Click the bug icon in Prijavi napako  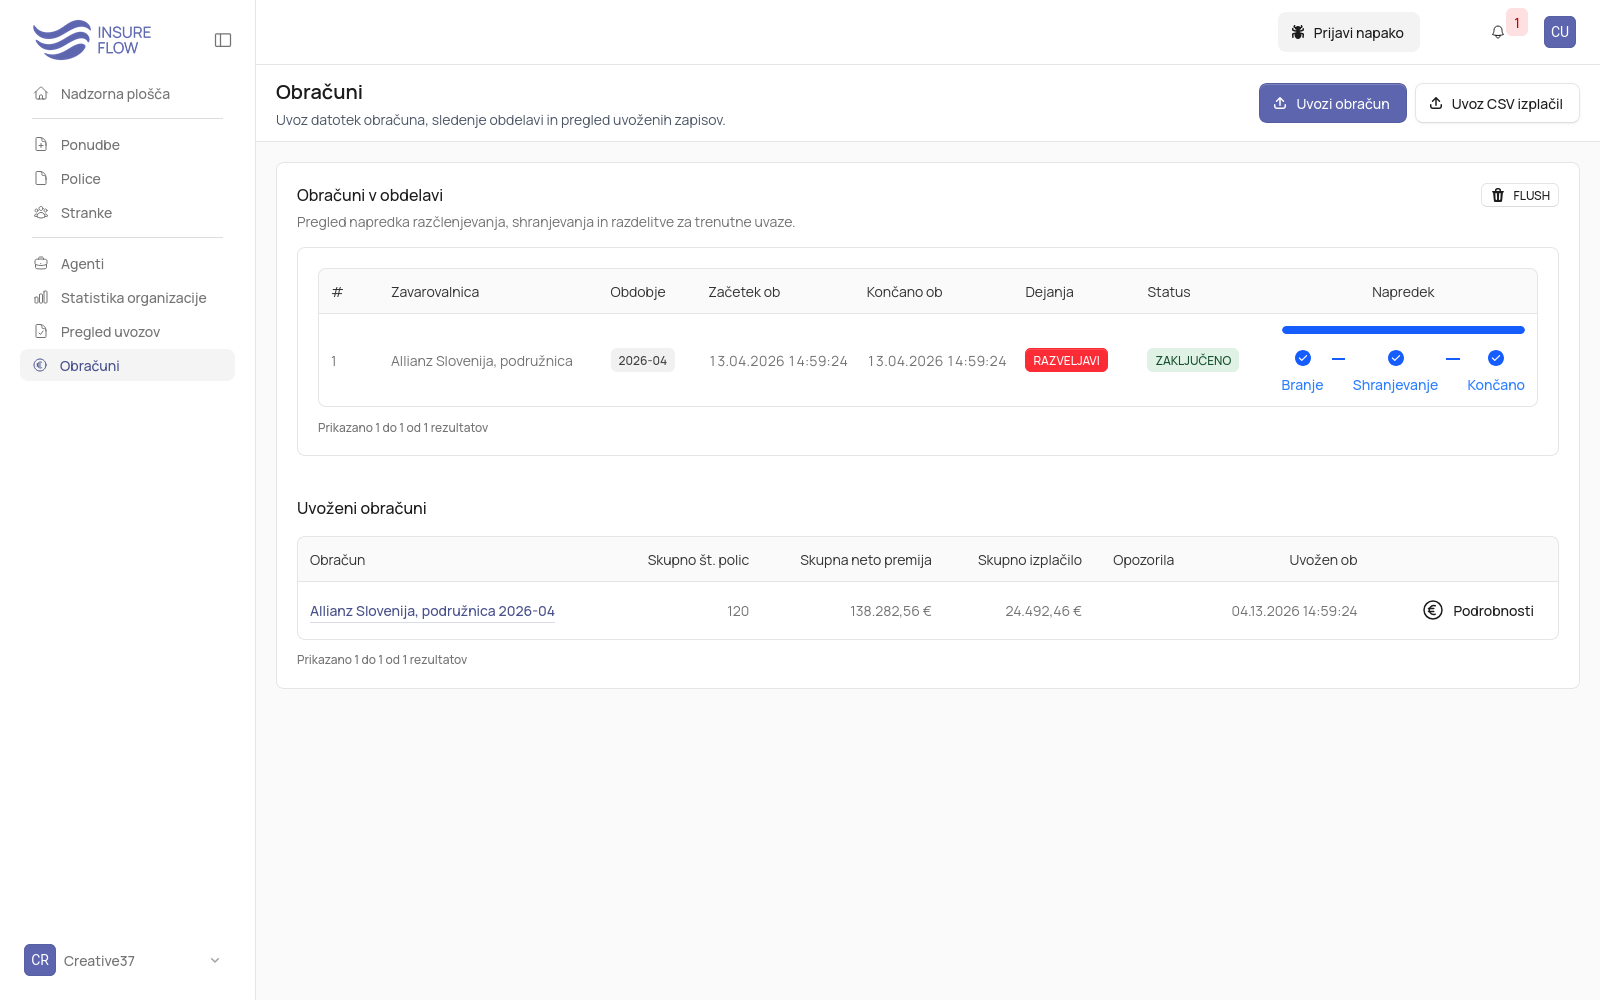pyautogui.click(x=1297, y=33)
